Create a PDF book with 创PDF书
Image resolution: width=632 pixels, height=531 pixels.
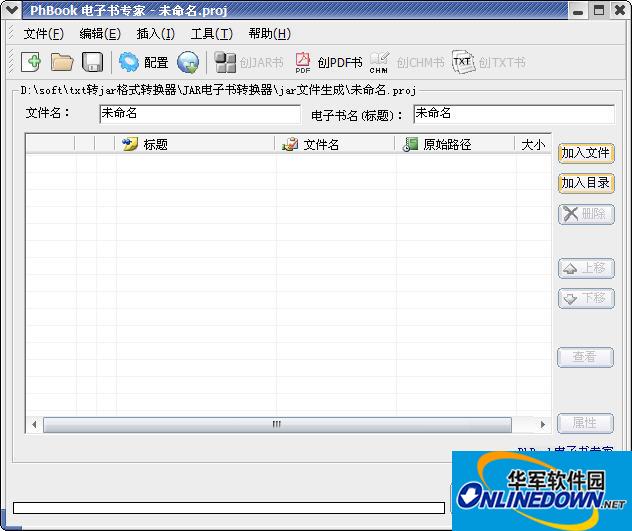pyautogui.click(x=328, y=63)
